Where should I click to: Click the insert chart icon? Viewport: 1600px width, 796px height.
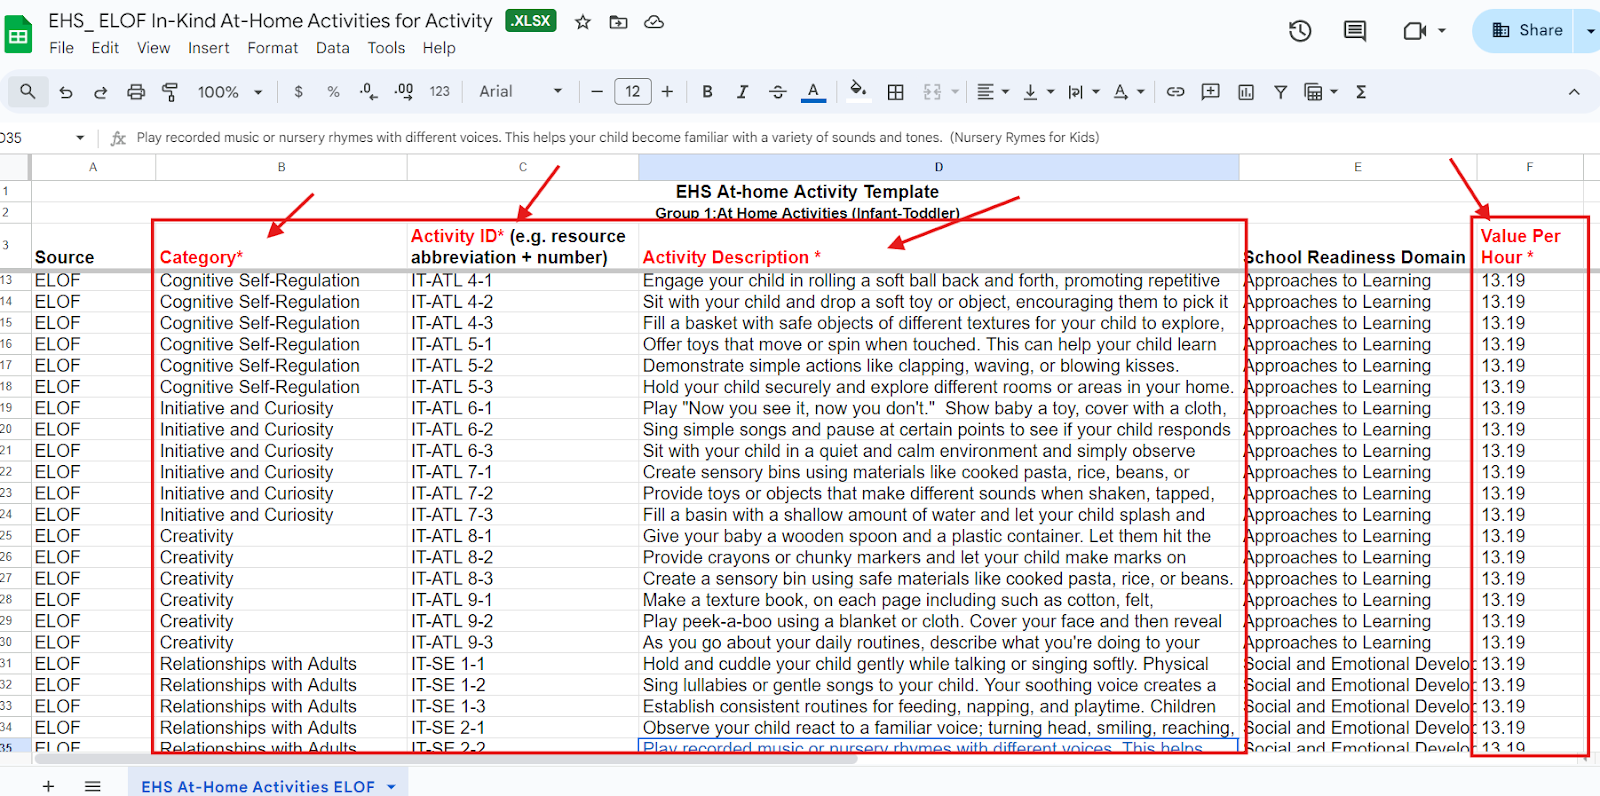[x=1246, y=92]
